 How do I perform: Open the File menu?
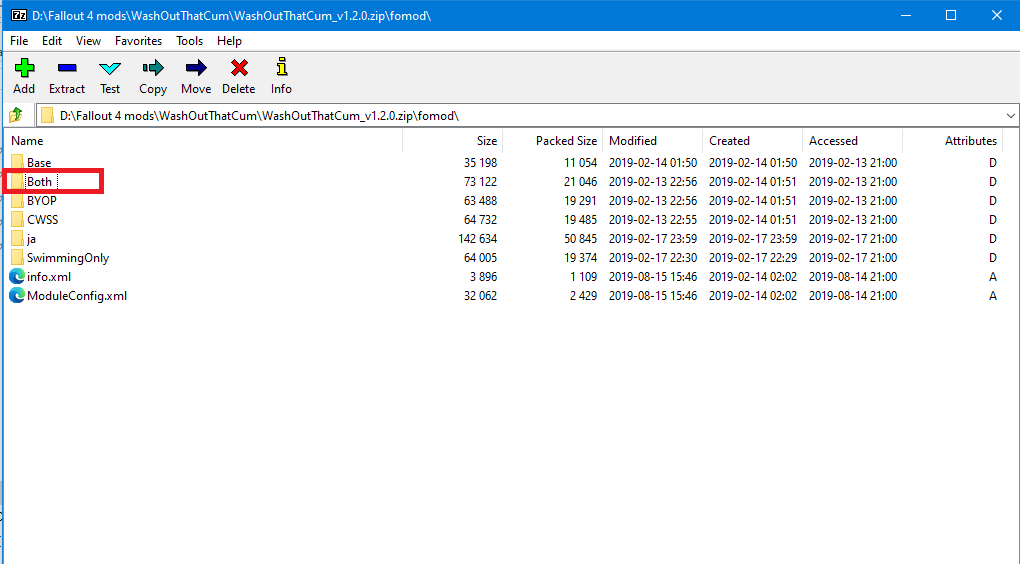(19, 41)
